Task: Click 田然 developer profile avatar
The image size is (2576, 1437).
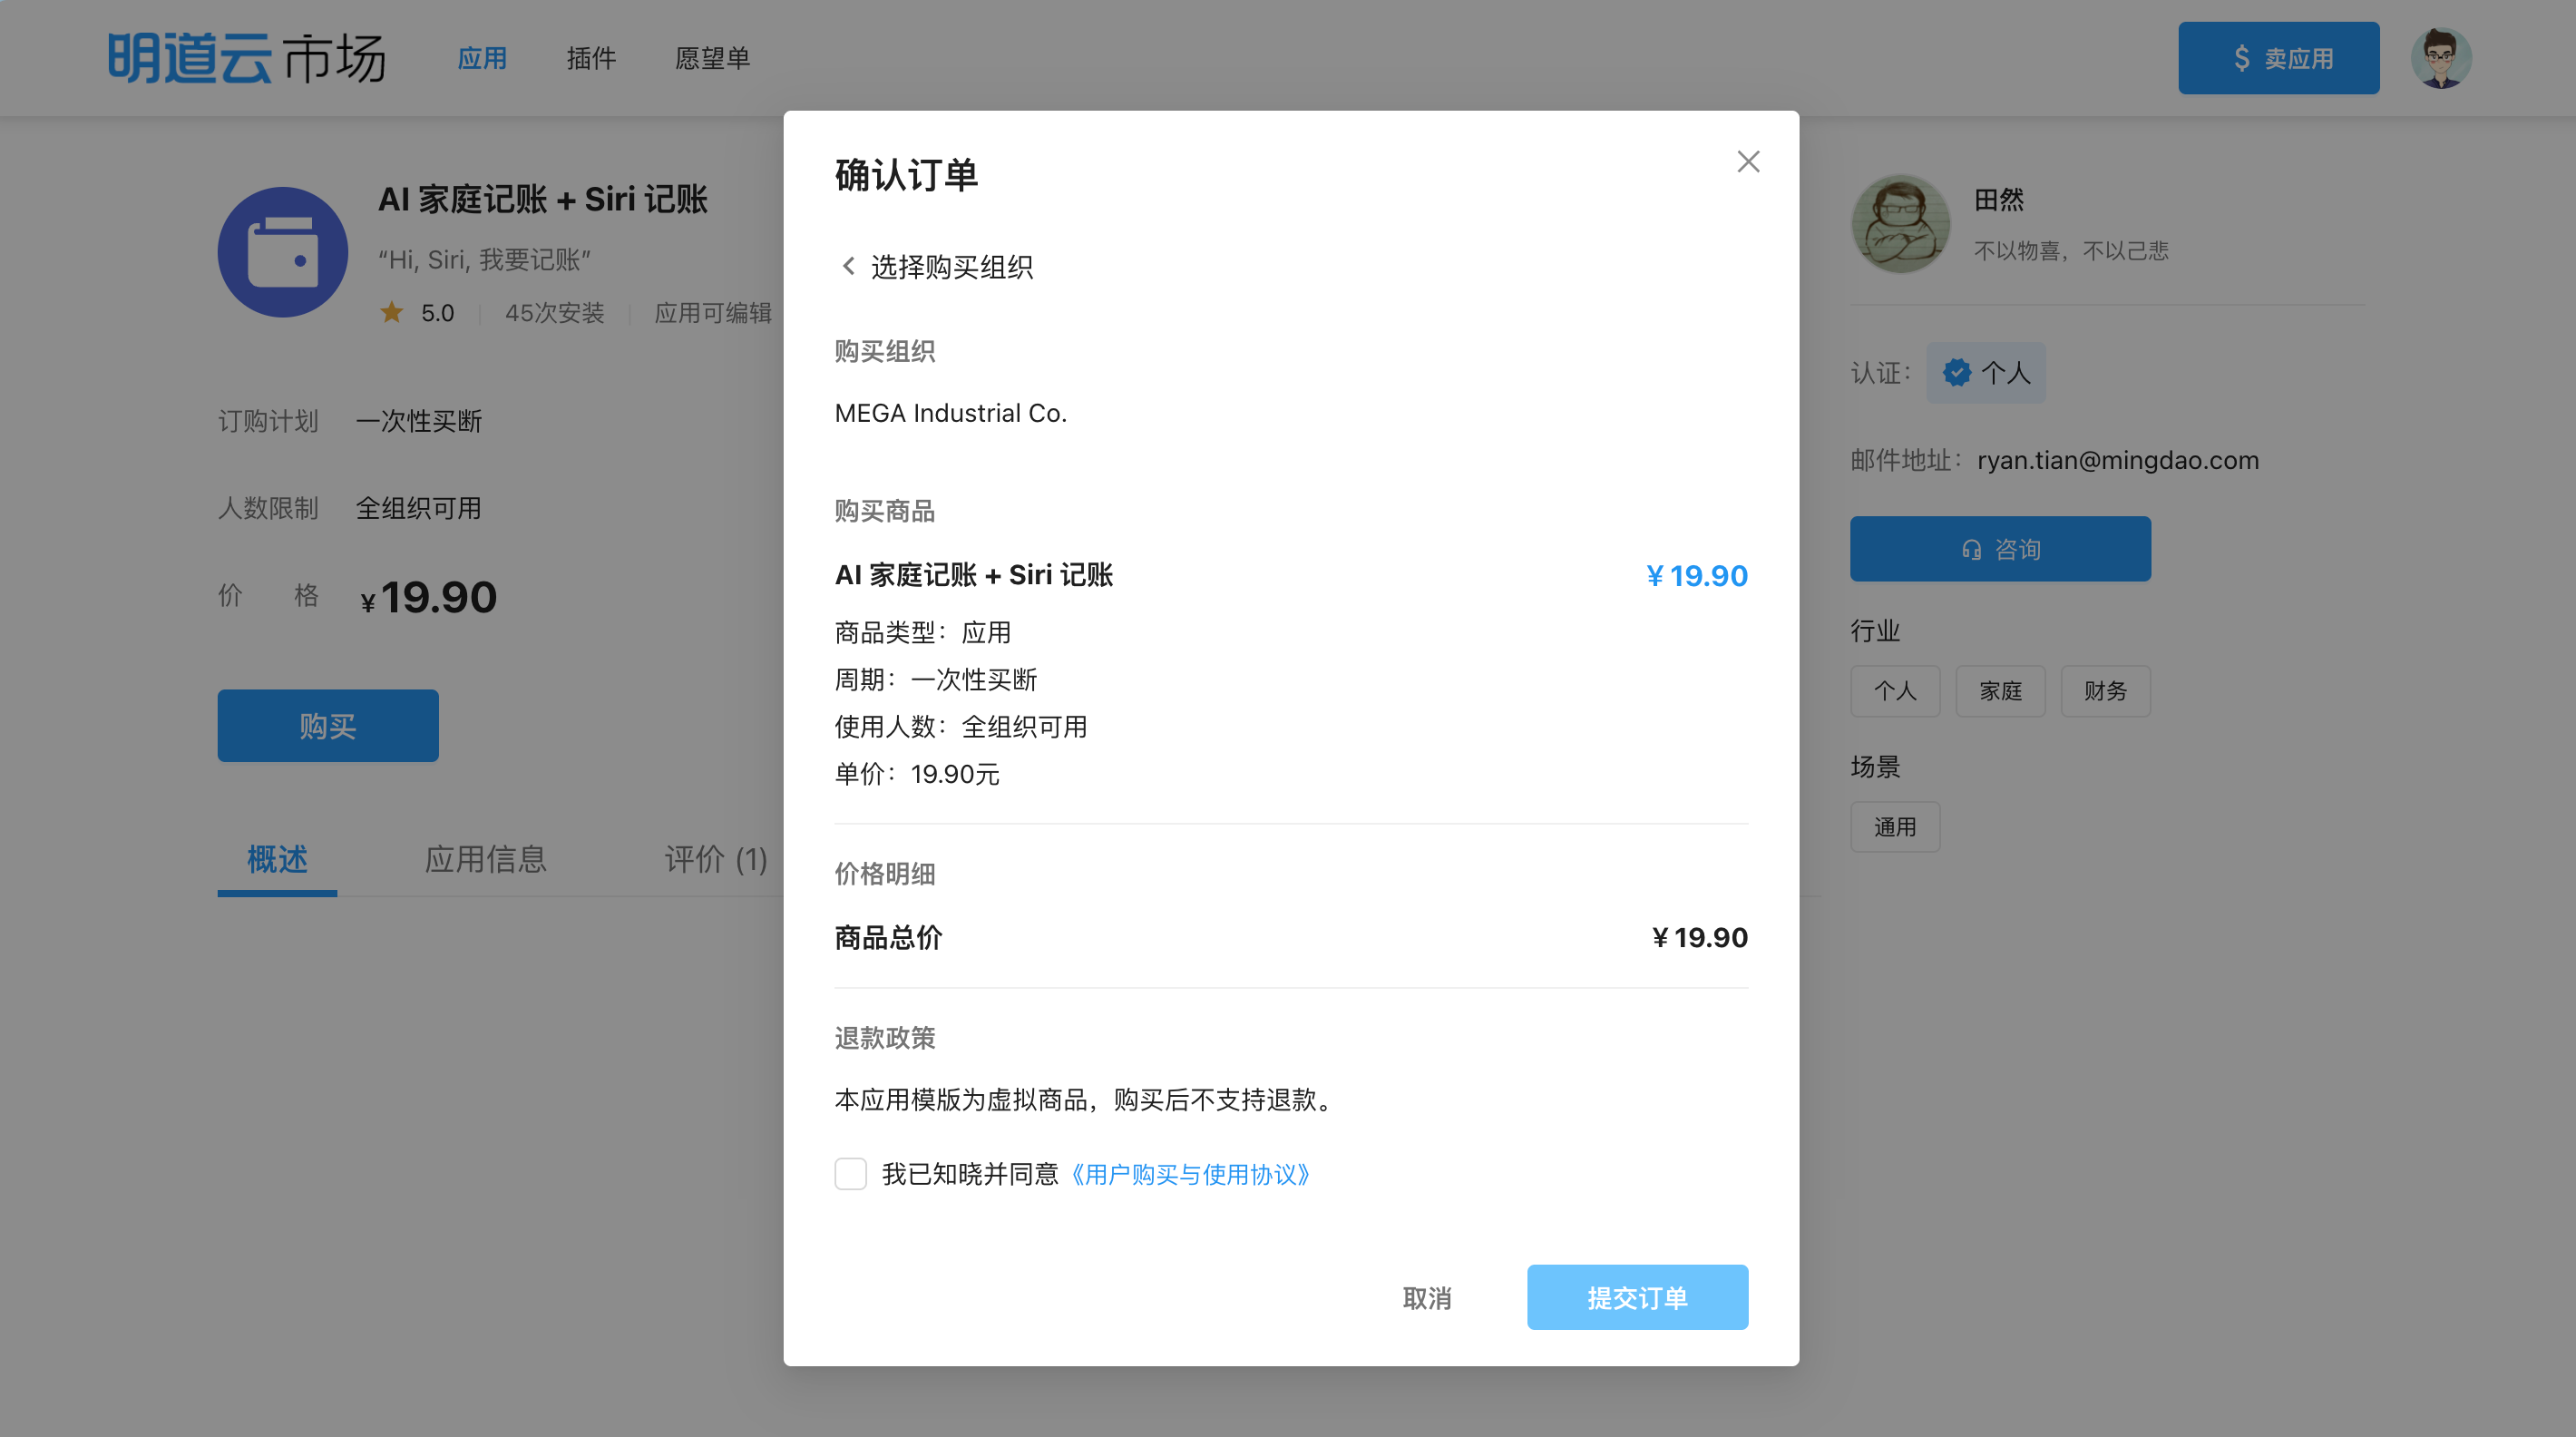Action: [1900, 224]
